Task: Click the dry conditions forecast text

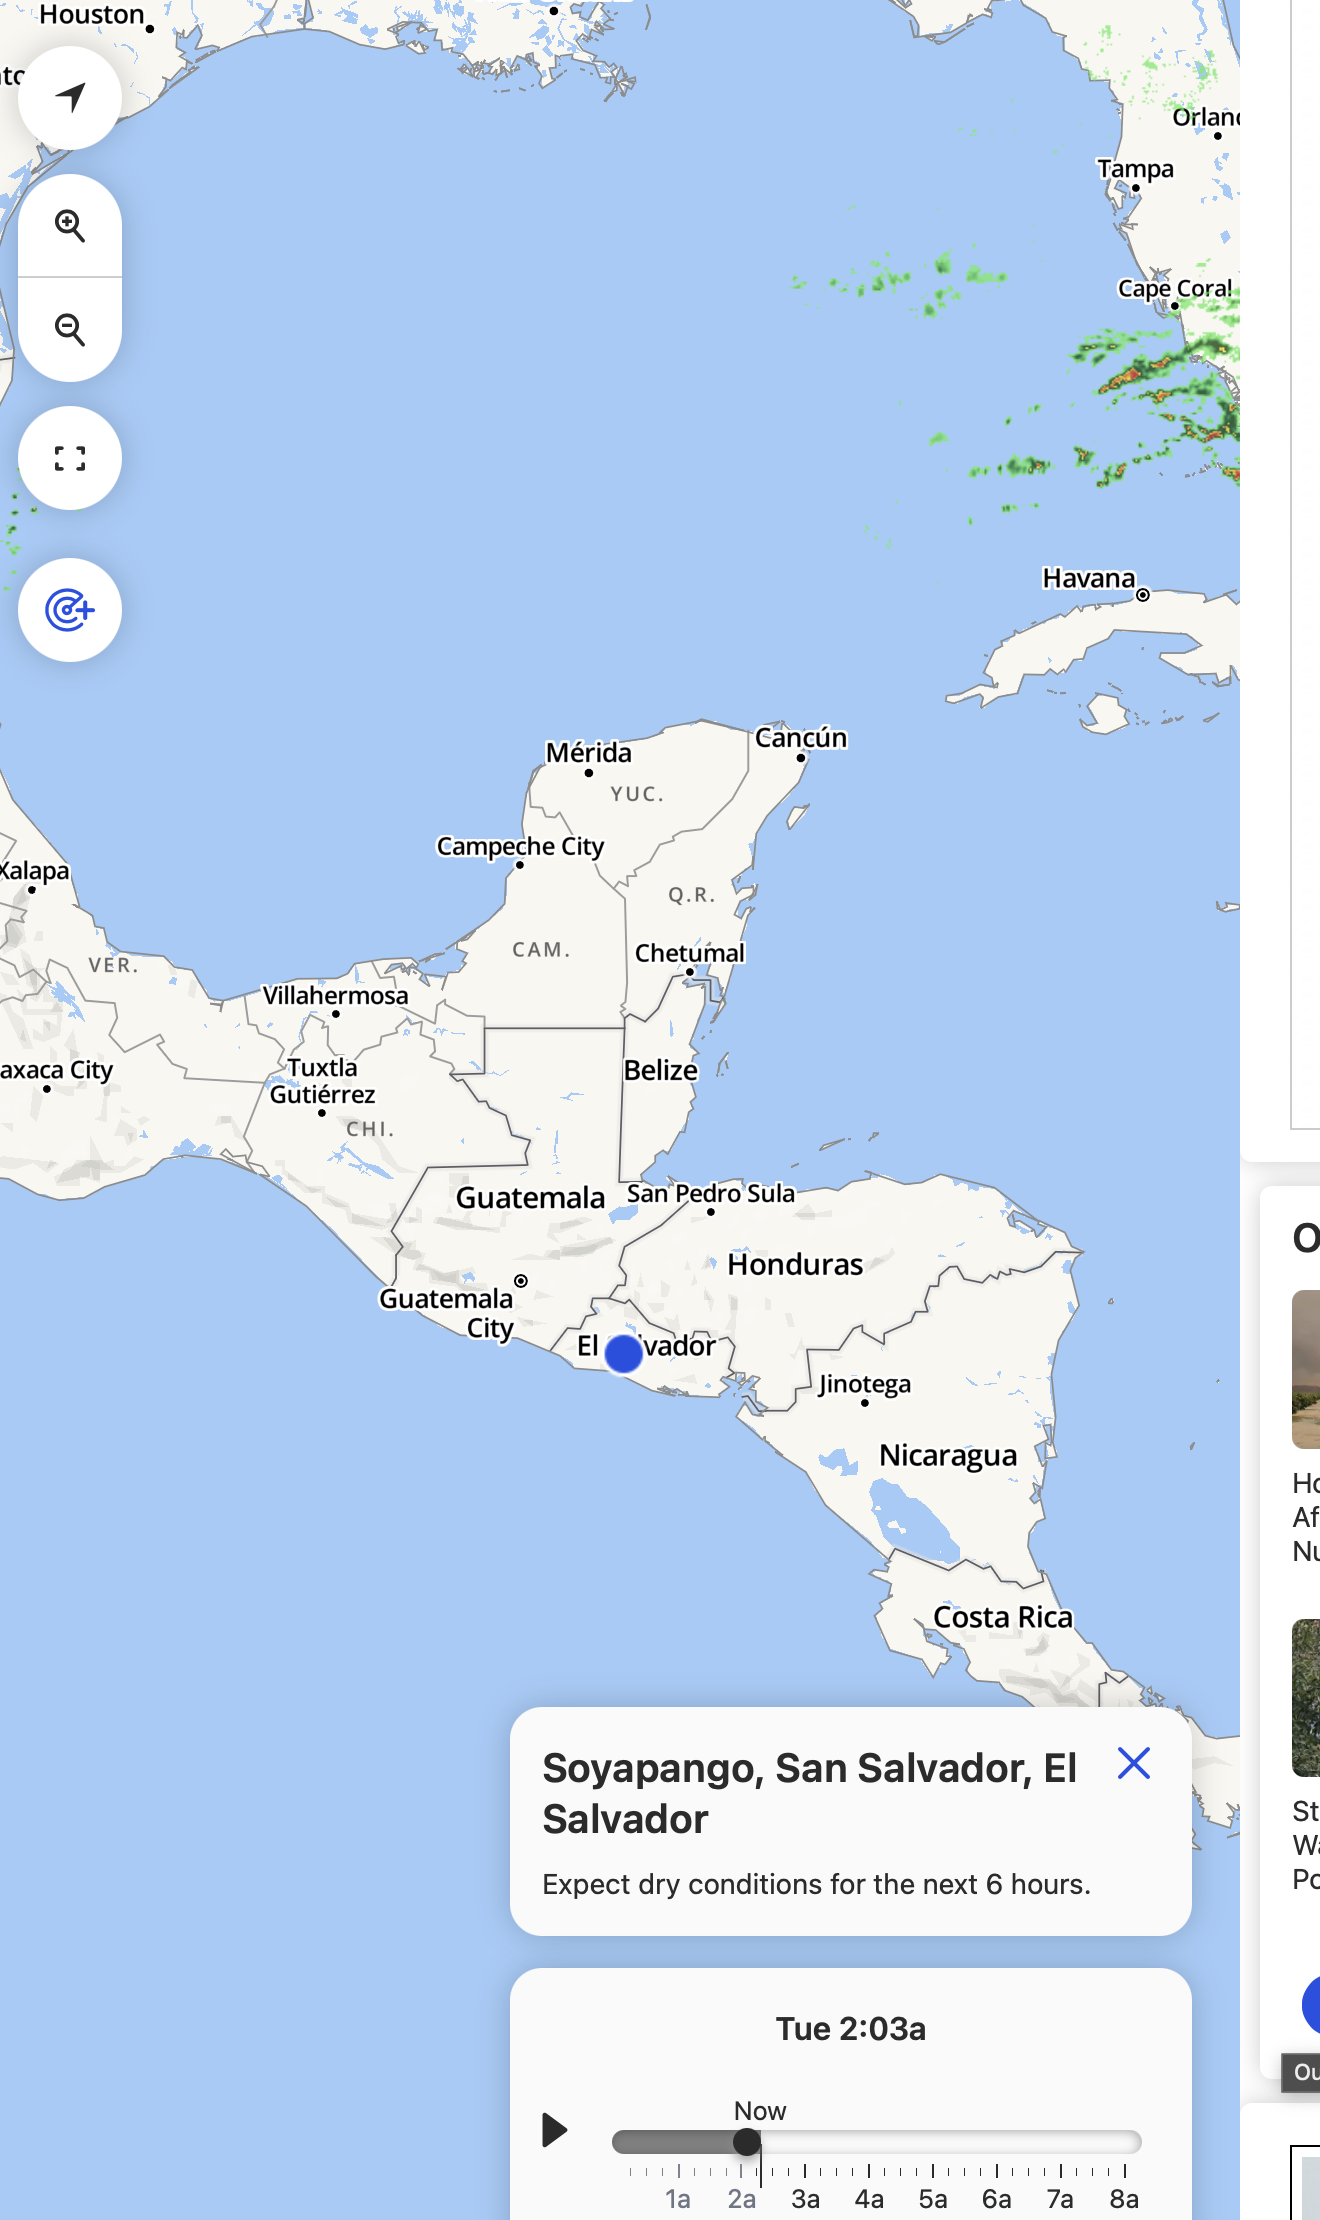Action: [817, 1884]
